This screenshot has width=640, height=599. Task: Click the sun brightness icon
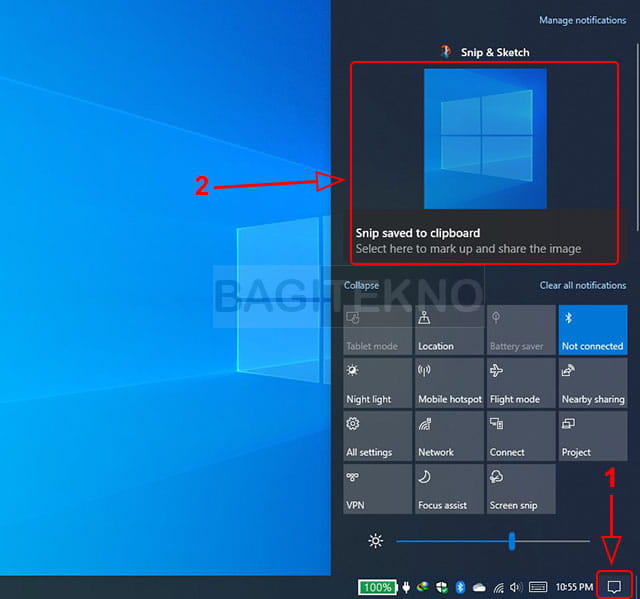tap(376, 541)
